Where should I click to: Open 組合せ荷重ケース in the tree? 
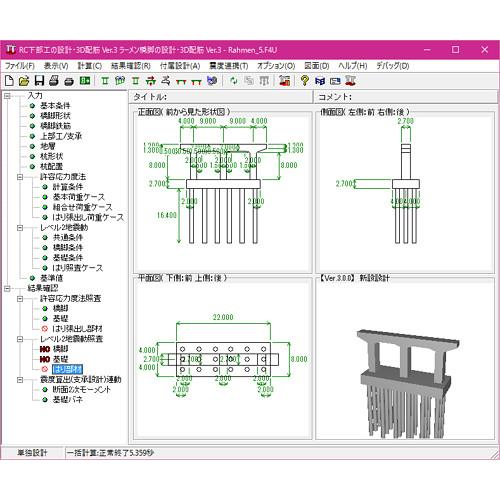(x=82, y=207)
